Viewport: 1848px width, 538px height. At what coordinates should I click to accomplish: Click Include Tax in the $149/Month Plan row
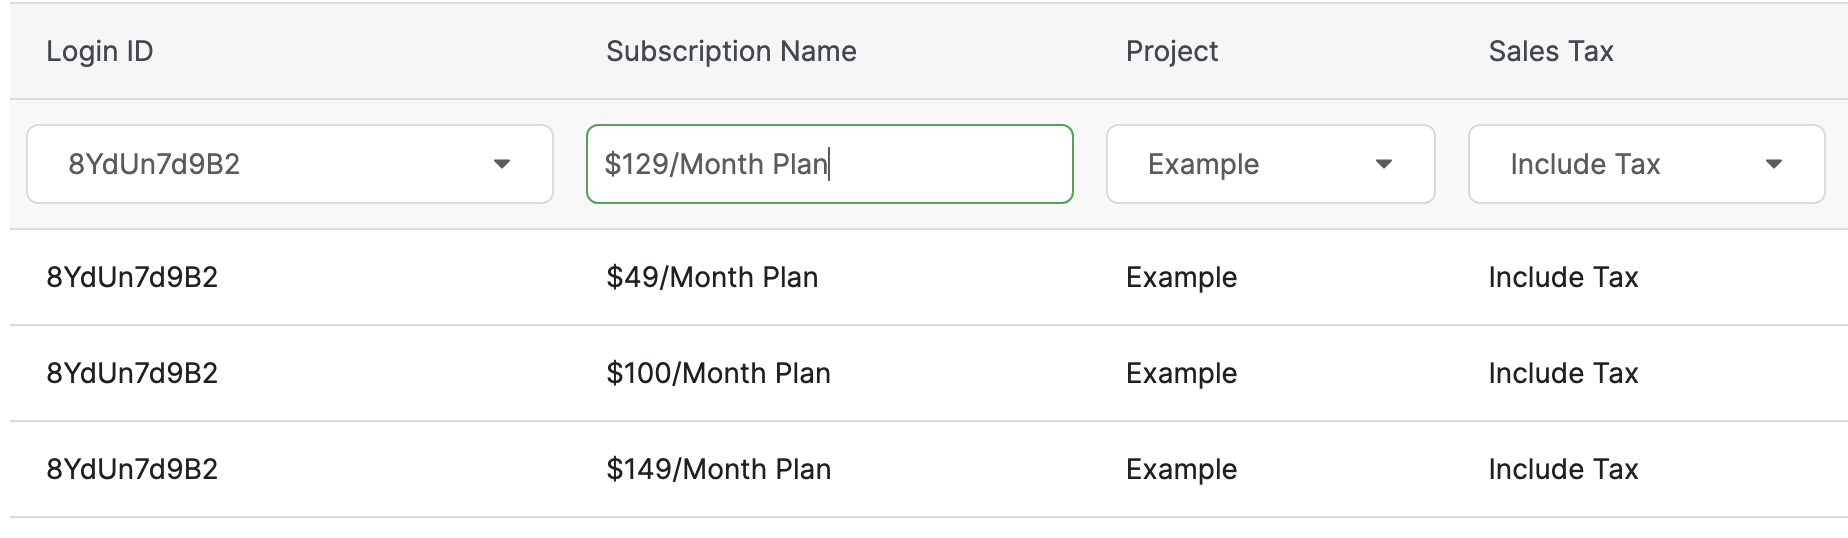(x=1563, y=469)
